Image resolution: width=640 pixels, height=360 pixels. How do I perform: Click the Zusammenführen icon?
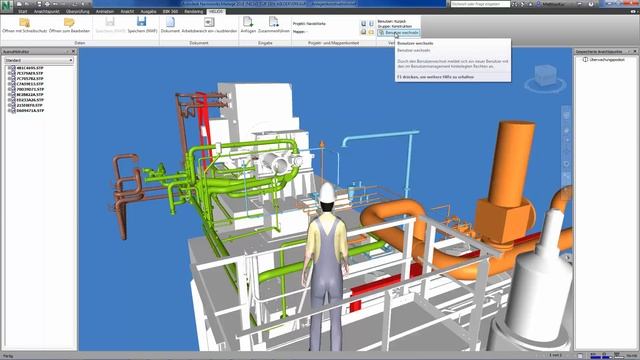[273, 22]
